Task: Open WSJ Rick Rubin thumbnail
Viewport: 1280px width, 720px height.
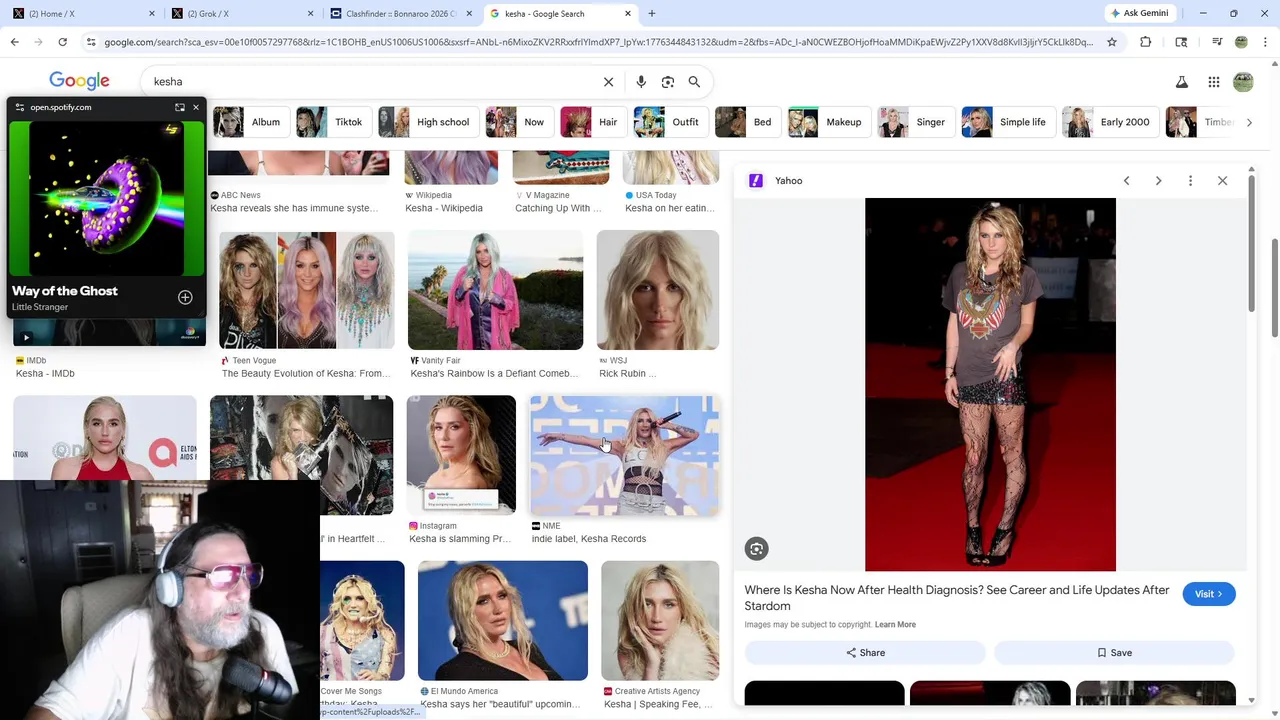Action: point(658,290)
